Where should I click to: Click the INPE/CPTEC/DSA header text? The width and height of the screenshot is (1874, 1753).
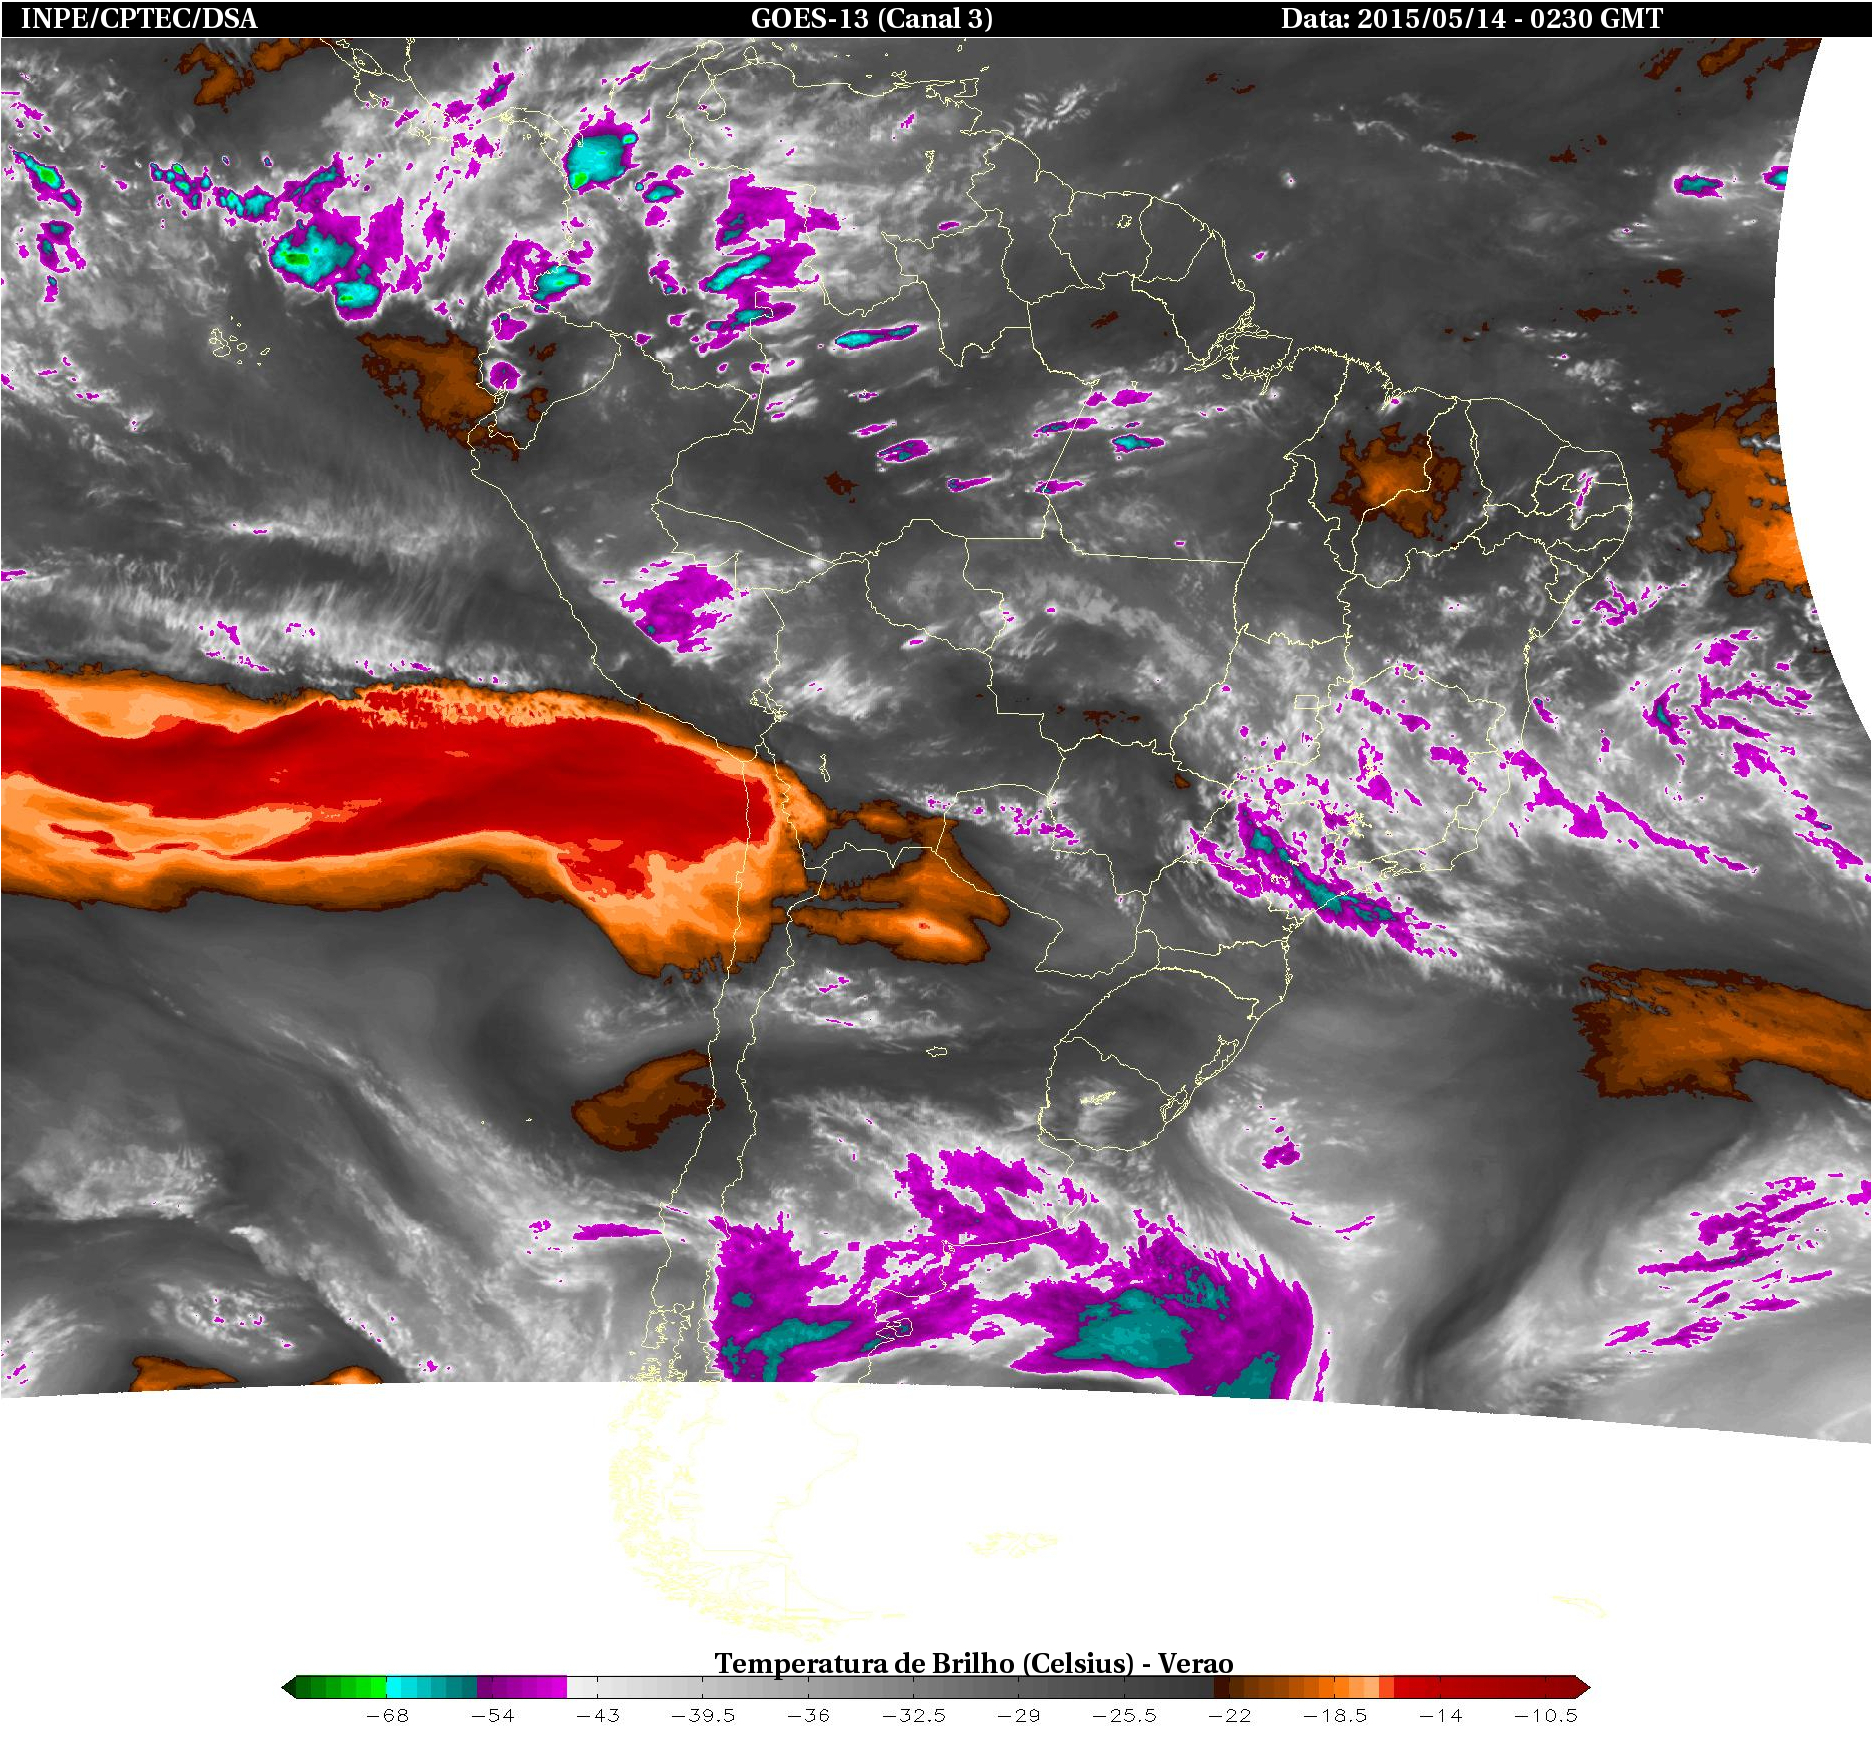pos(139,19)
